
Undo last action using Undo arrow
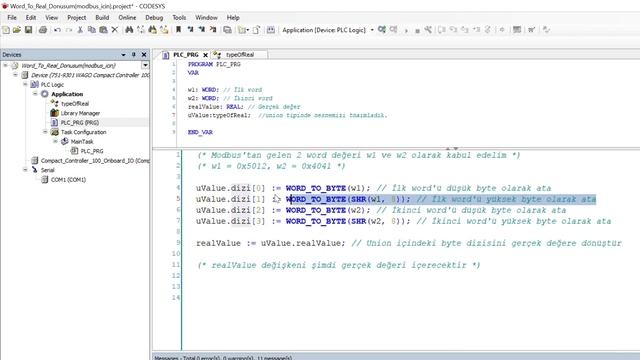click(57, 30)
